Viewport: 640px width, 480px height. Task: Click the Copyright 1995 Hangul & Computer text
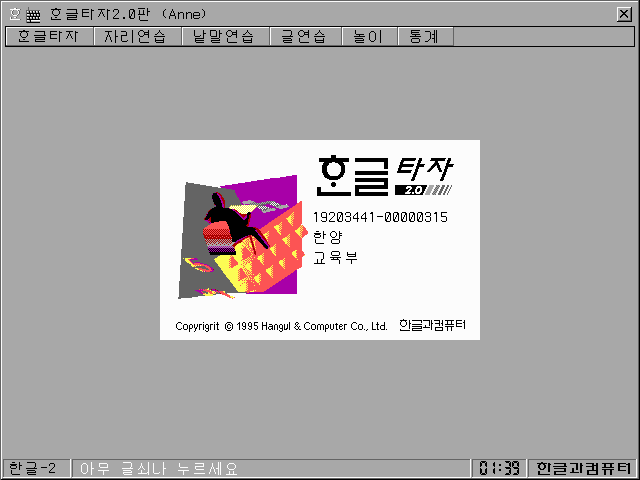pos(281,326)
